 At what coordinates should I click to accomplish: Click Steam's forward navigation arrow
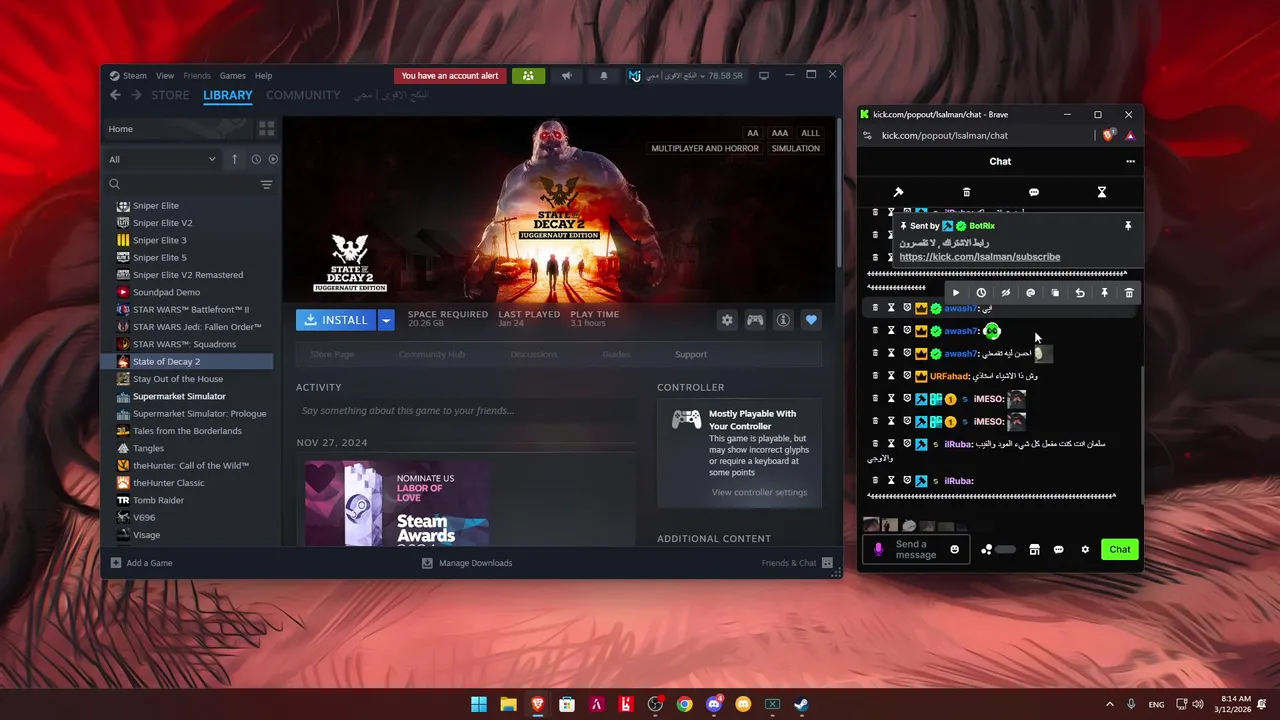136,95
